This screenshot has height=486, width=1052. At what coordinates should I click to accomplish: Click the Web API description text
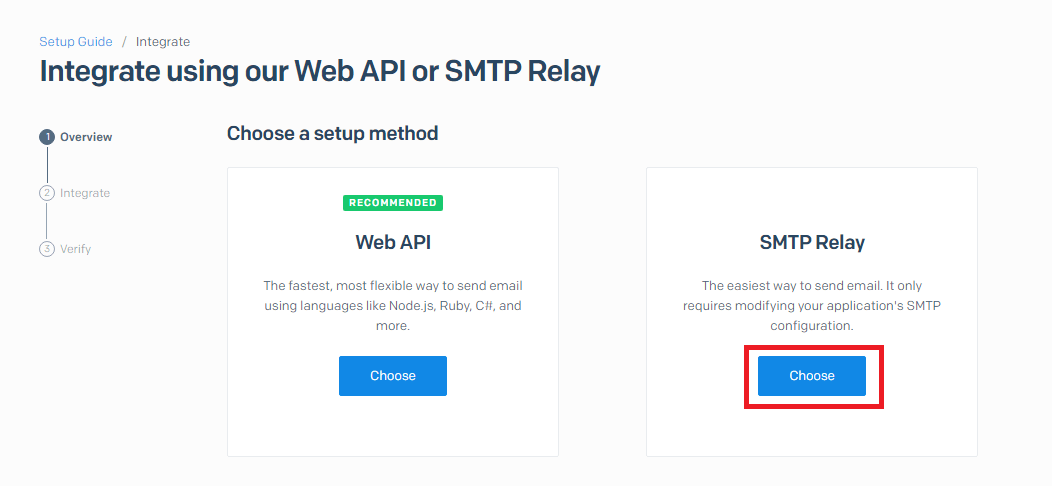click(393, 306)
